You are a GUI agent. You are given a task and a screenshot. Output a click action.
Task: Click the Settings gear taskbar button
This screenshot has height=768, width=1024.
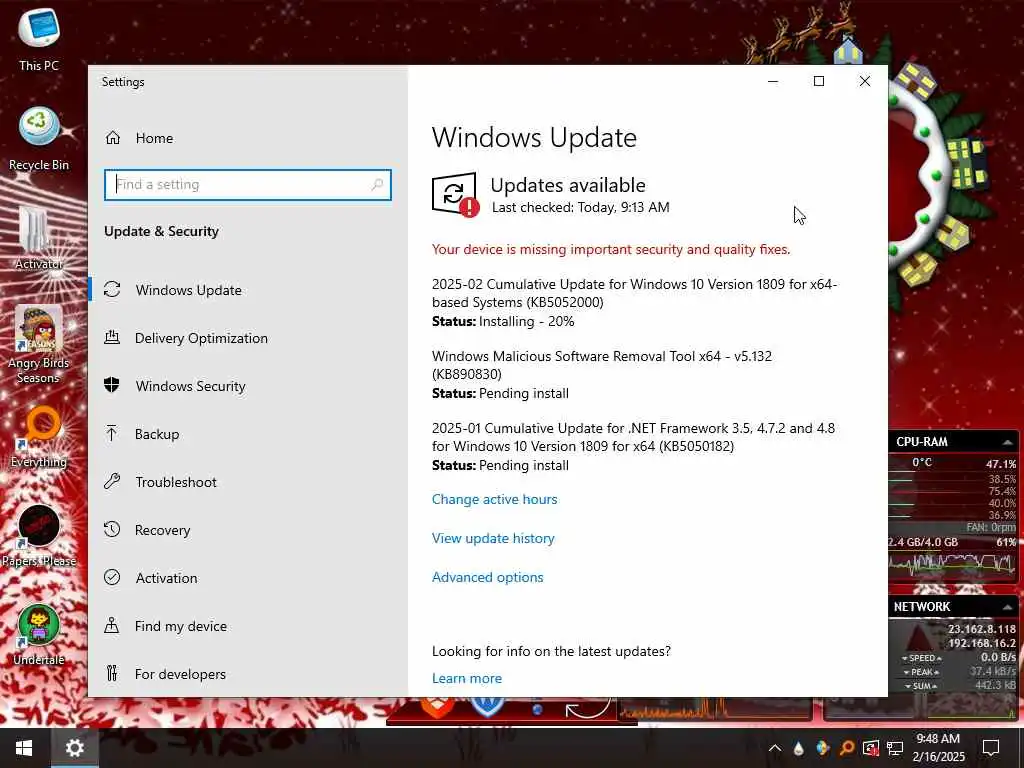[x=74, y=748]
